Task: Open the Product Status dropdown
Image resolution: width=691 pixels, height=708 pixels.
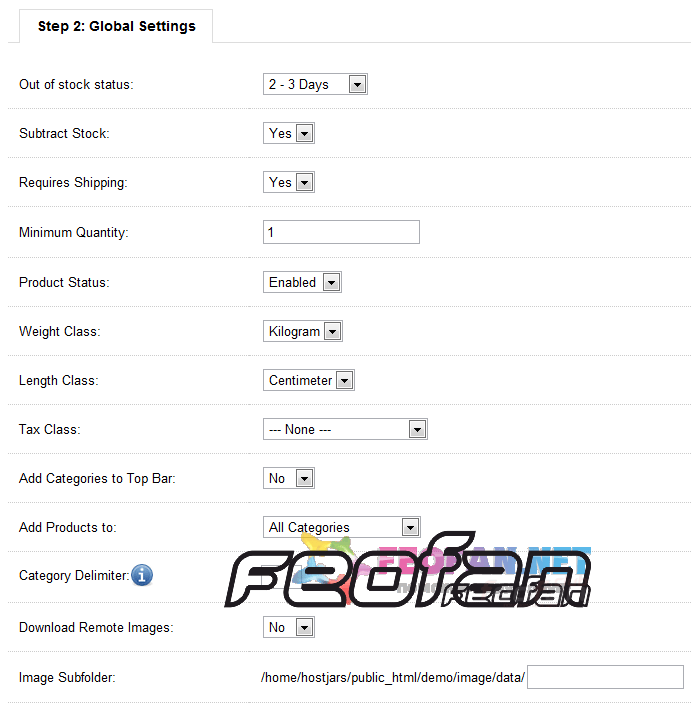Action: click(302, 282)
